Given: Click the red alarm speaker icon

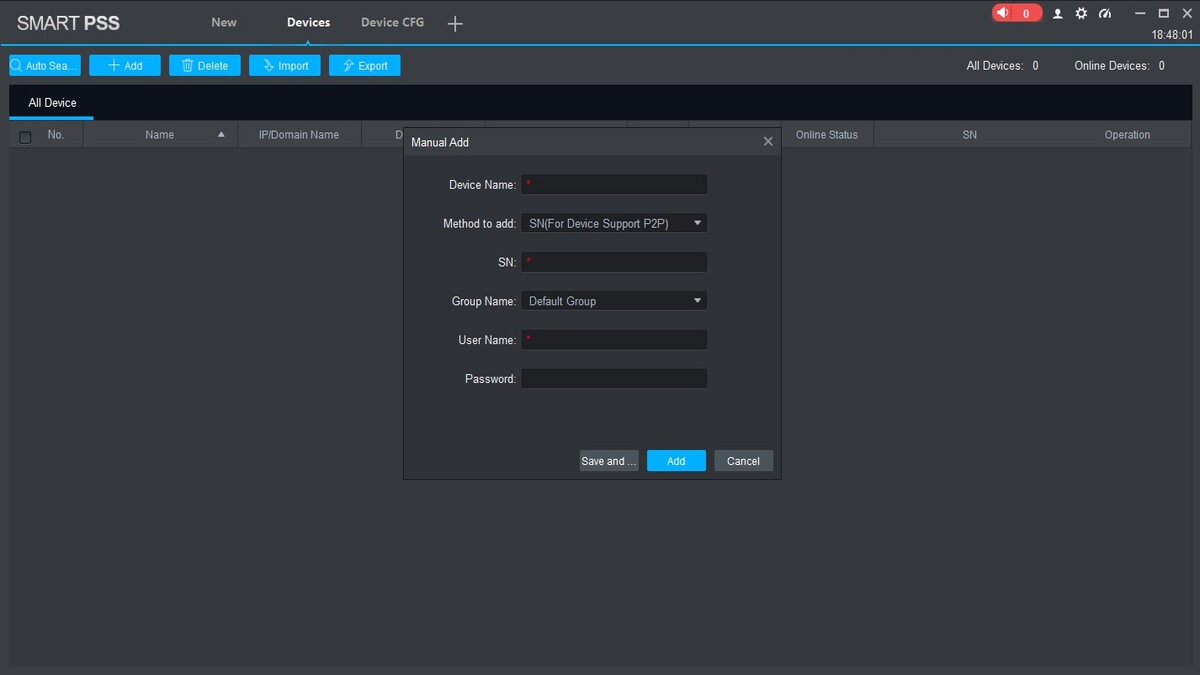Looking at the screenshot, I should click(1003, 14).
